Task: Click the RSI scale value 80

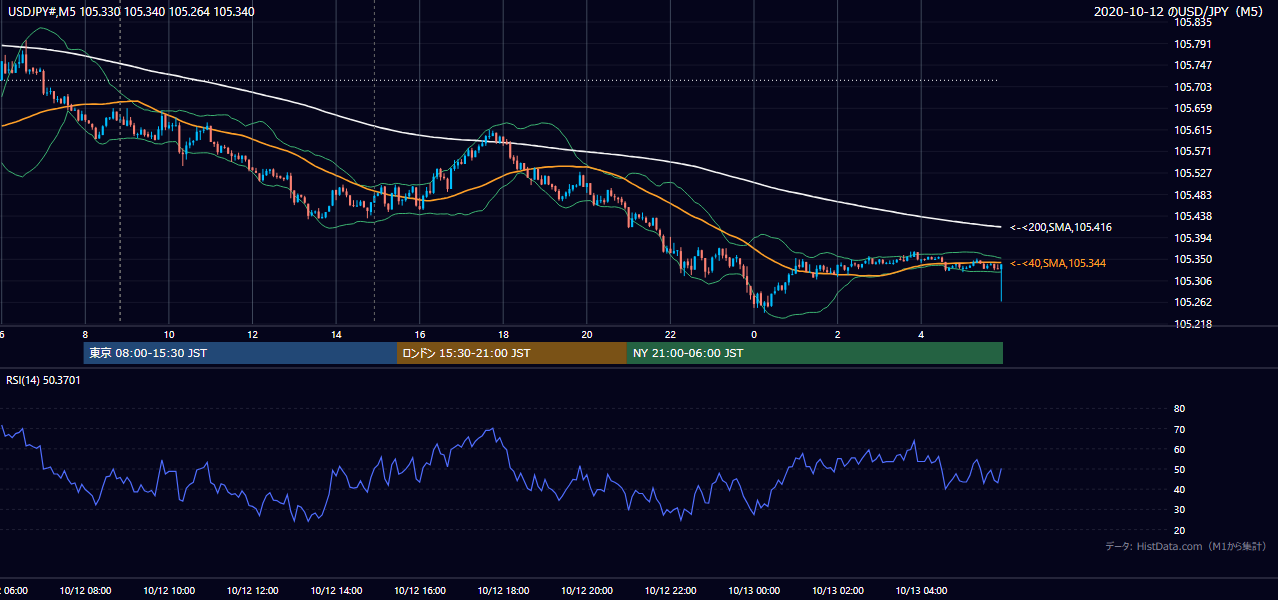Action: pyautogui.click(x=1179, y=409)
